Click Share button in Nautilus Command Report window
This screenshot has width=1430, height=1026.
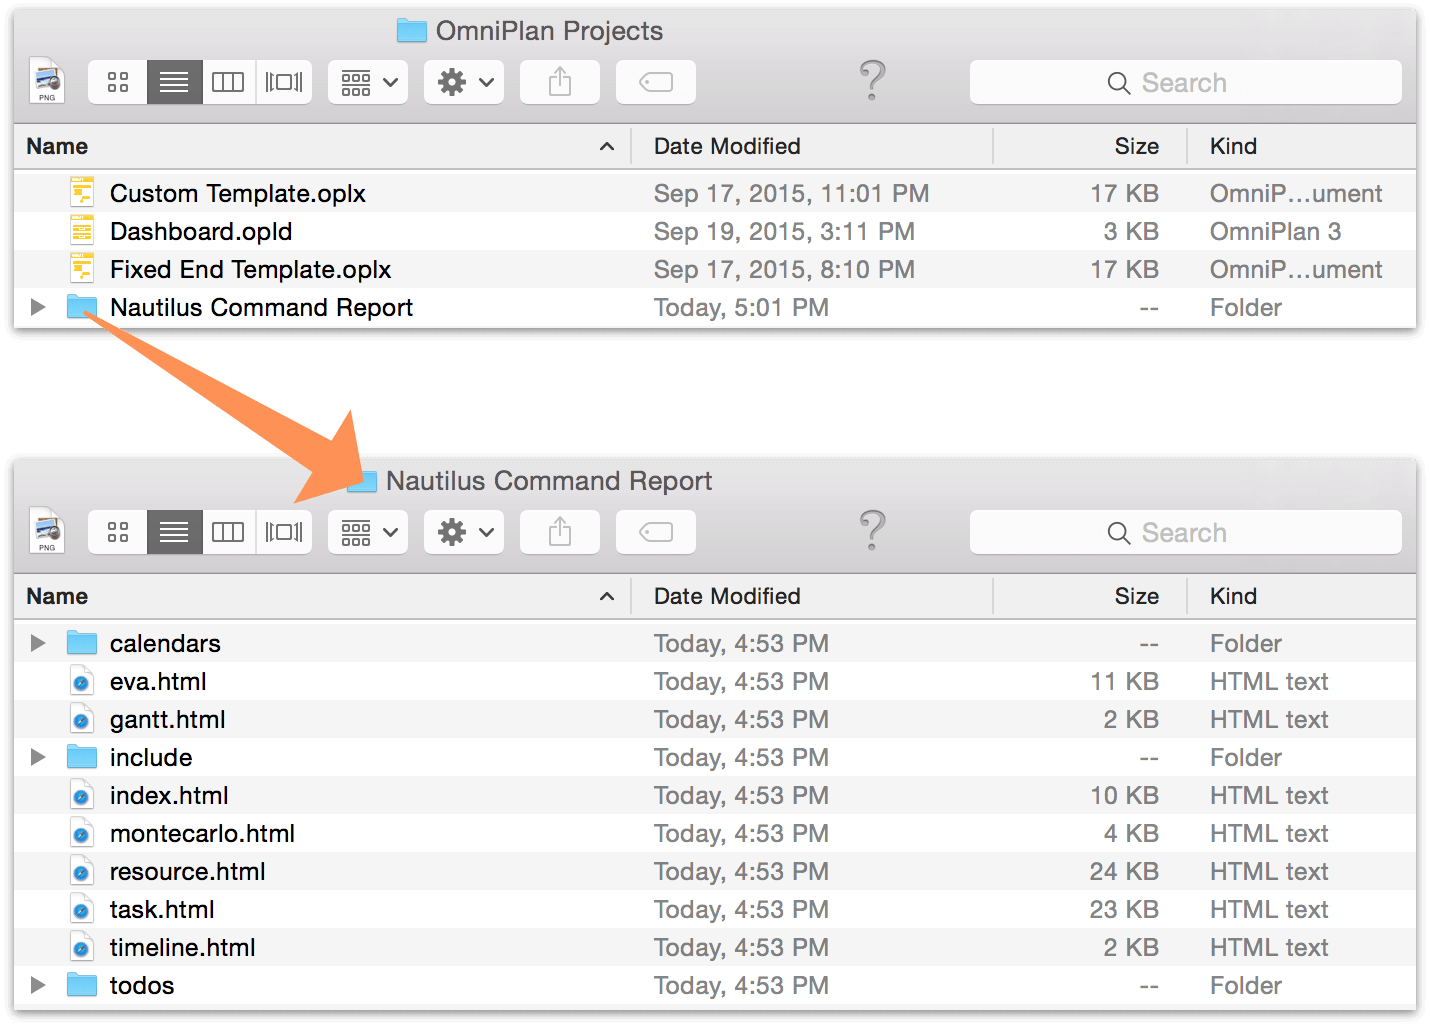tap(560, 532)
